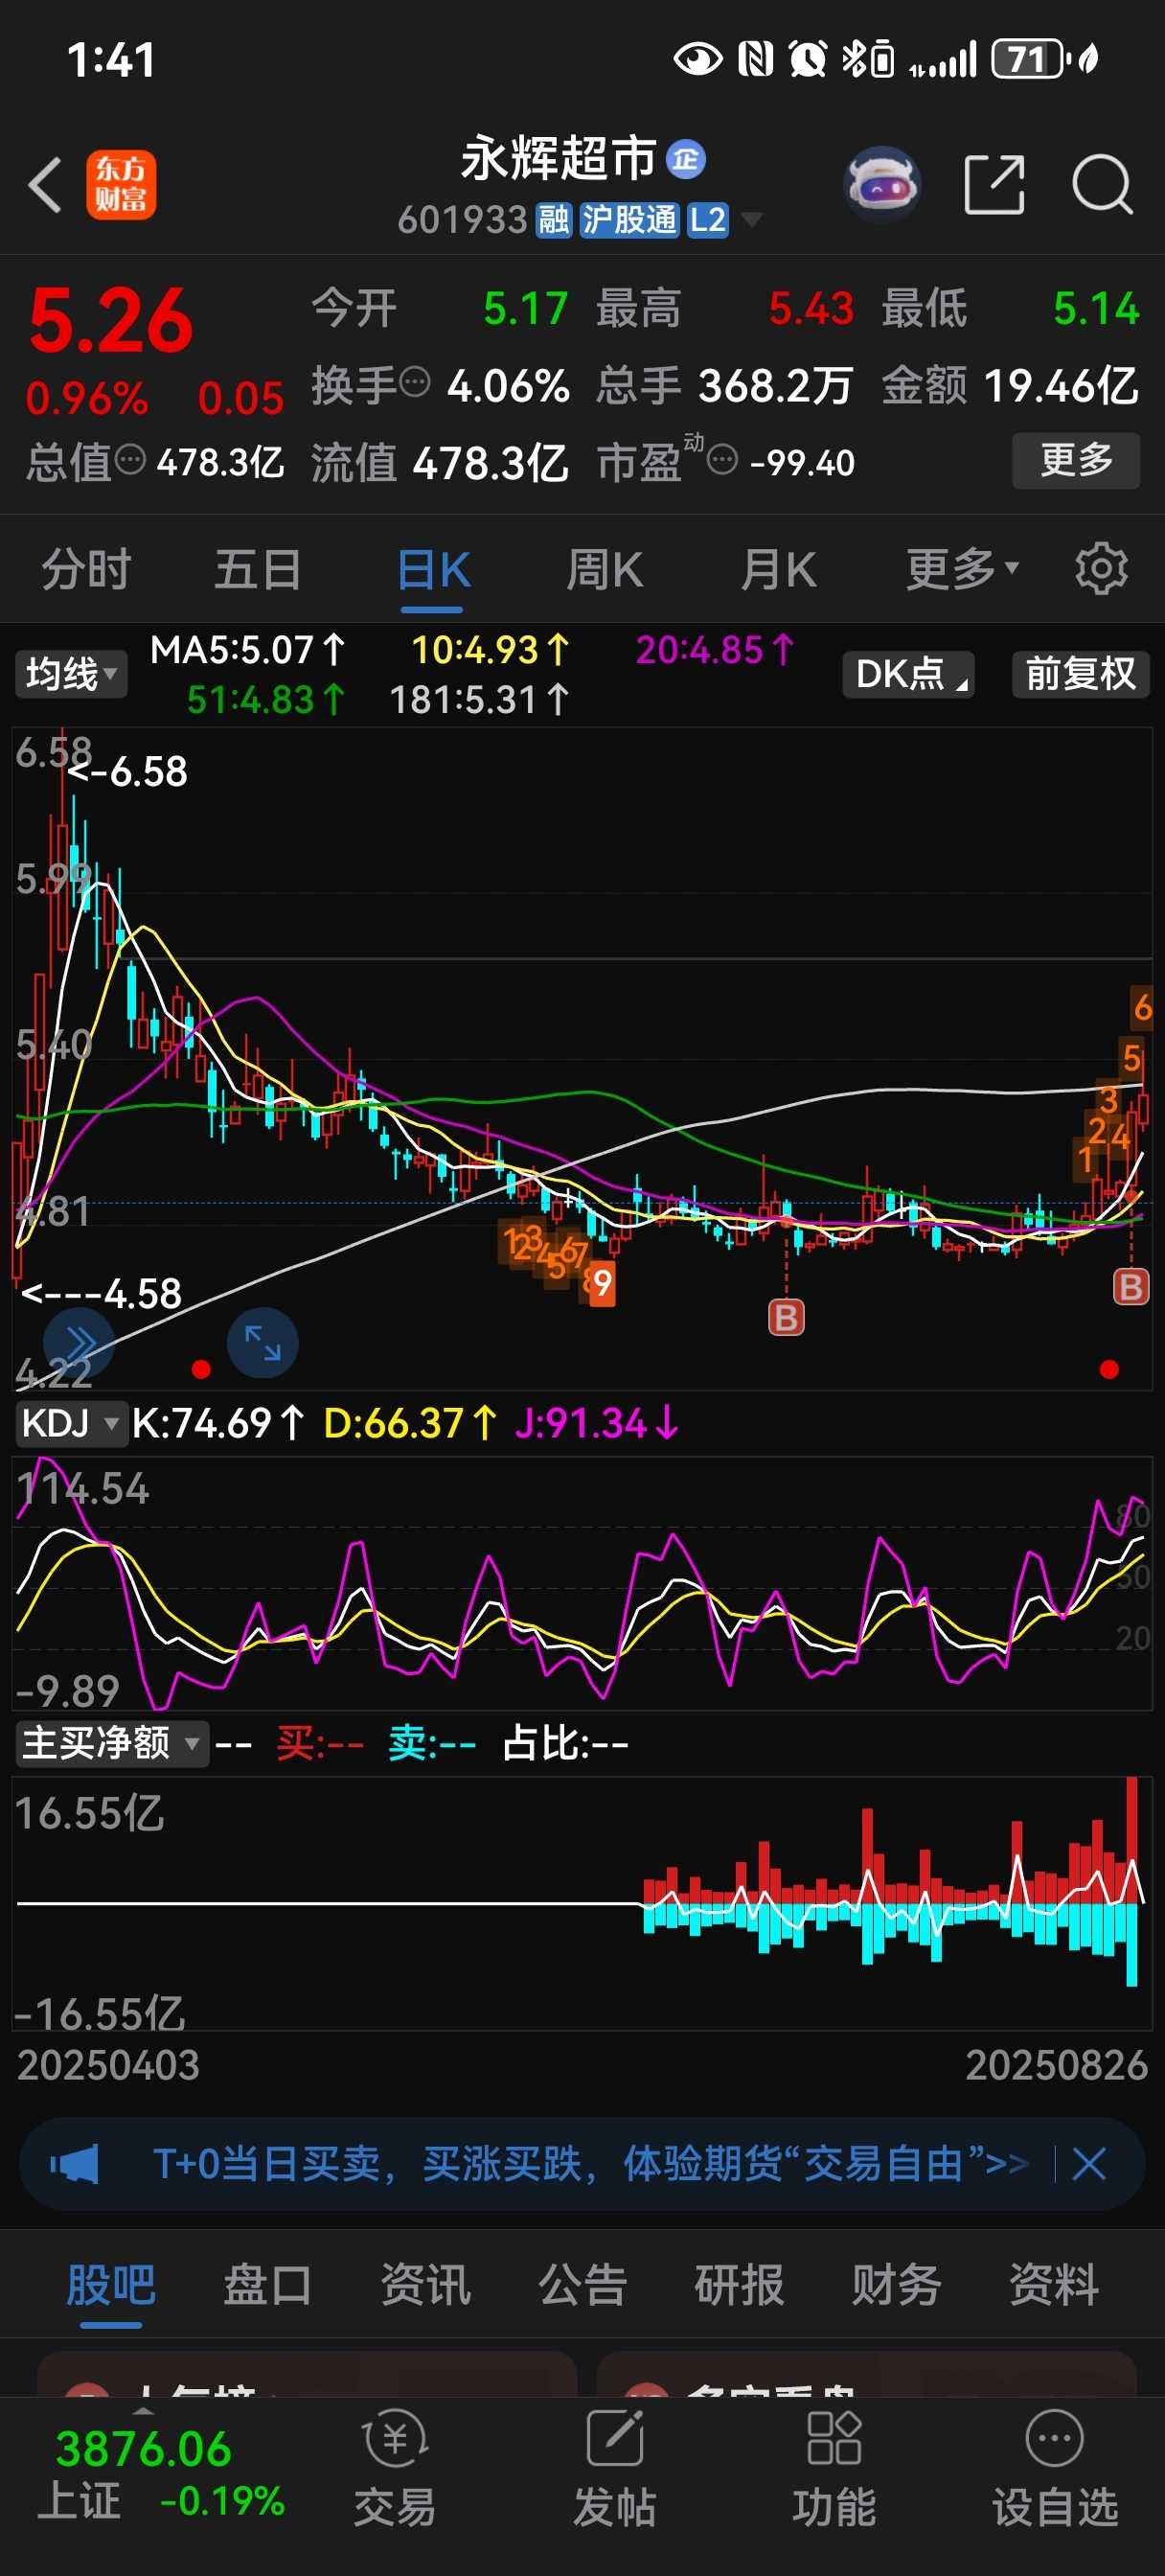This screenshot has height=2576, width=1165.
Task: Open the DK点 selector
Action: pos(908,674)
